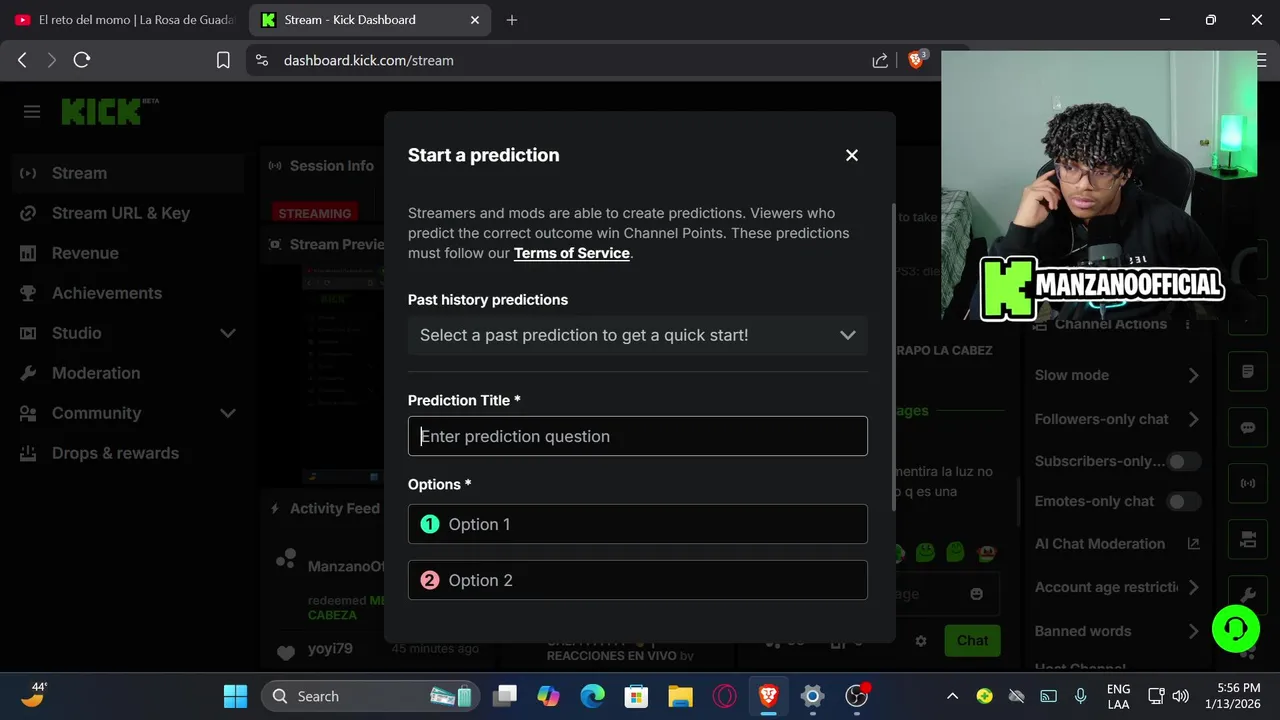Click the camera icon in right rail

click(x=1248, y=539)
